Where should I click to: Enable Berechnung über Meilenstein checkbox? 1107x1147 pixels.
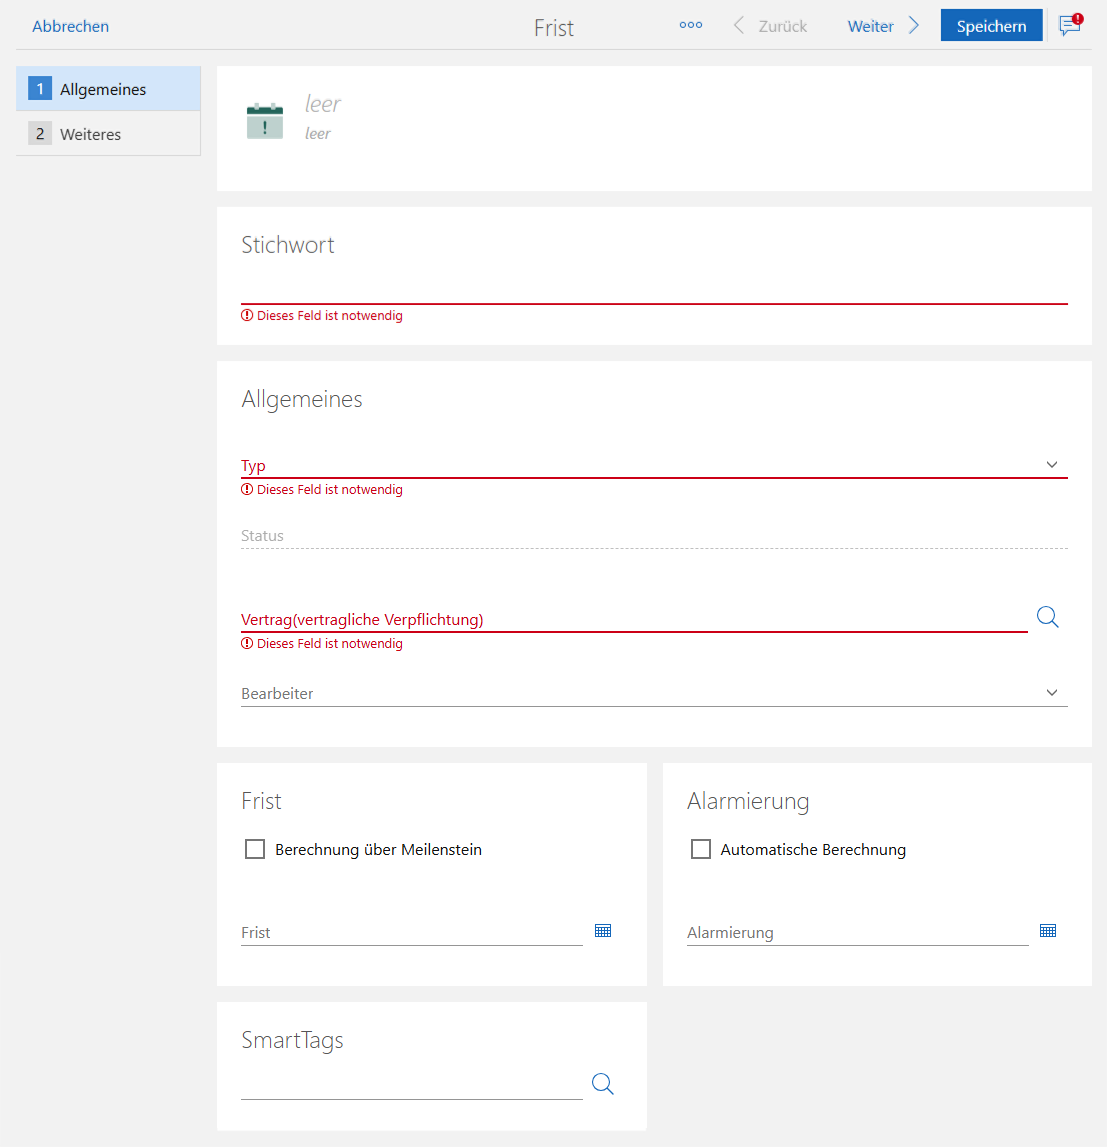tap(255, 849)
